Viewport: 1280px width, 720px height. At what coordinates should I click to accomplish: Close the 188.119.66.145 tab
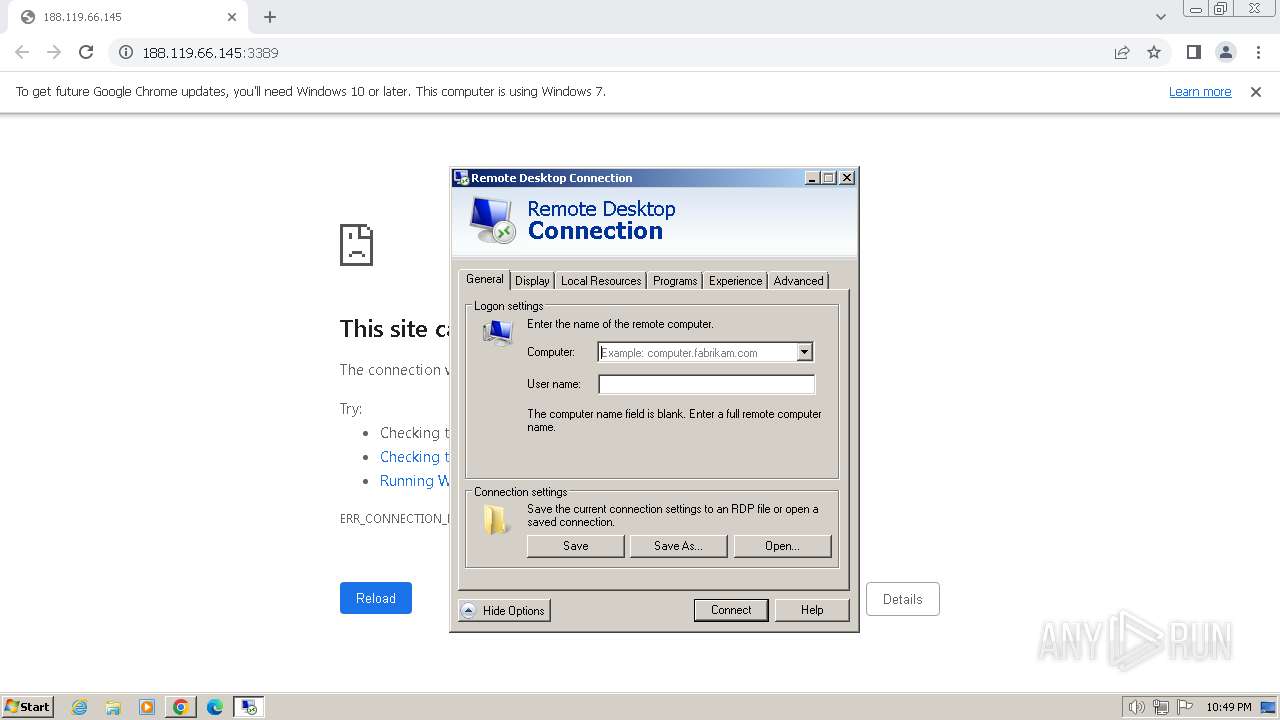(232, 17)
